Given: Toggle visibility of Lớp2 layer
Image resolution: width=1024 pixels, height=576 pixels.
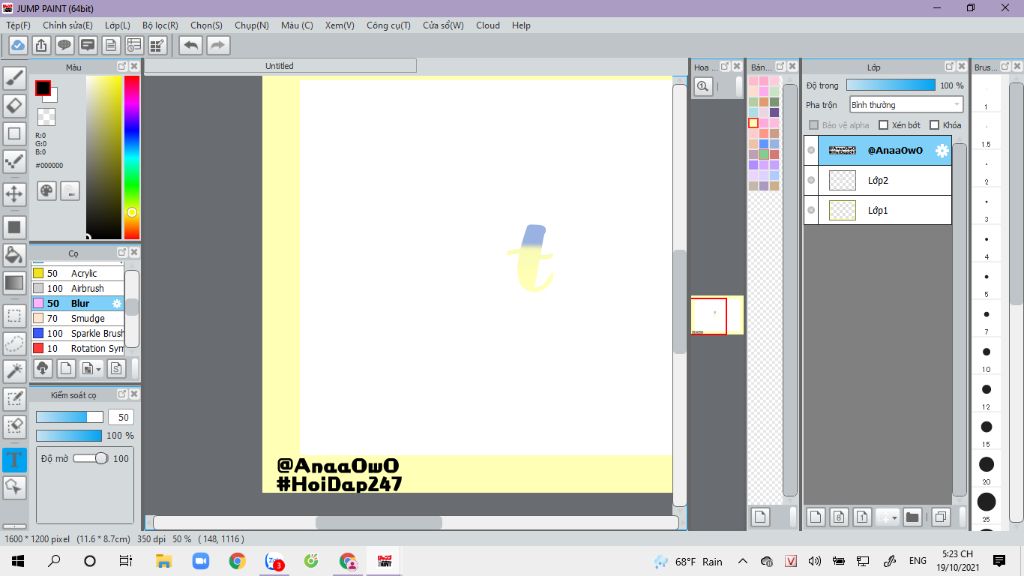Looking at the screenshot, I should [x=811, y=180].
